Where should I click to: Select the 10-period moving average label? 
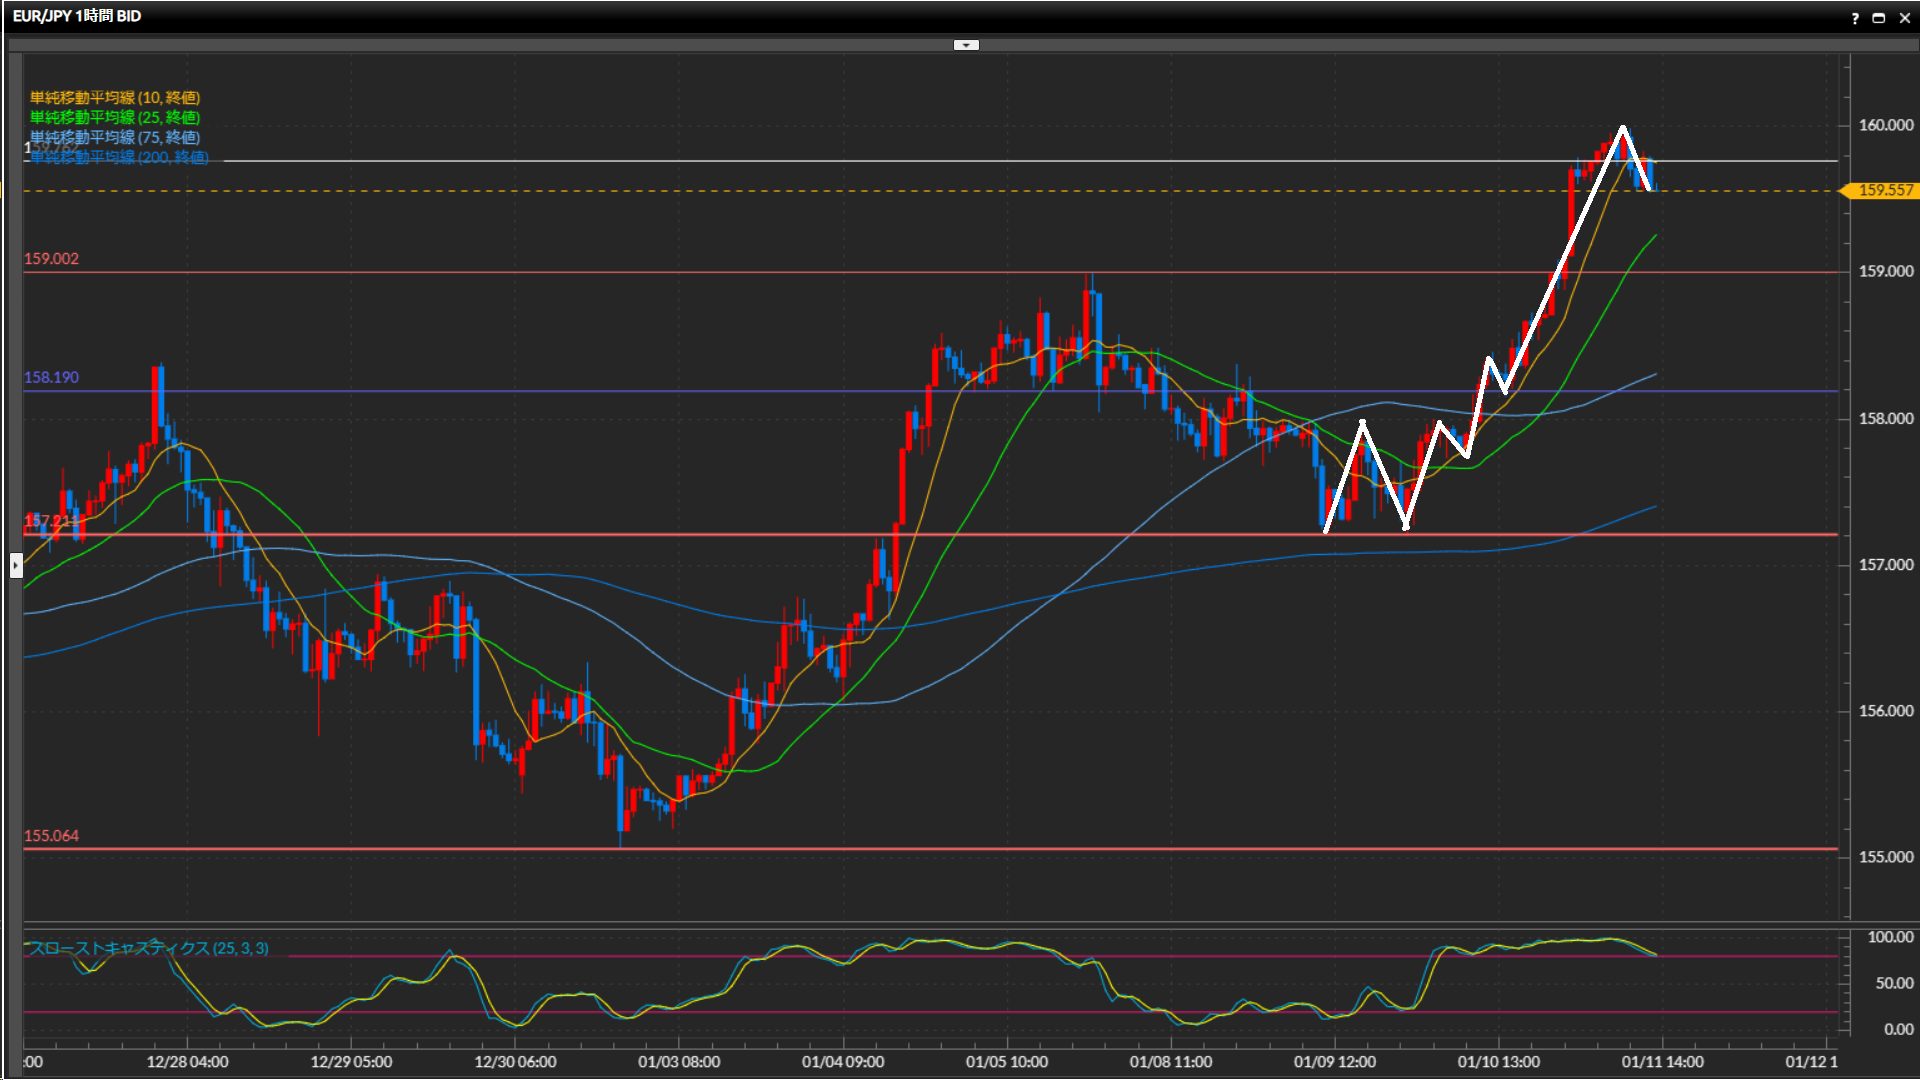(x=115, y=97)
